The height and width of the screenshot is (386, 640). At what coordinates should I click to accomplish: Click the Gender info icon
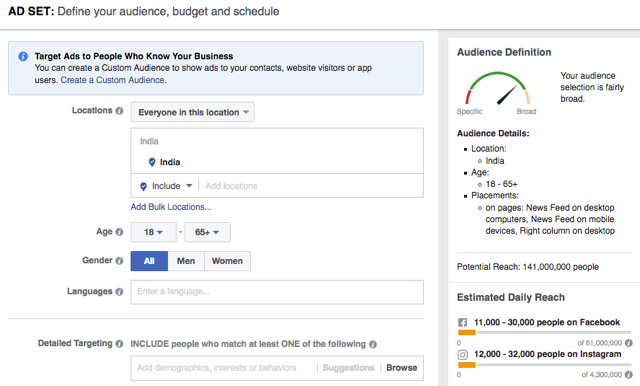(119, 261)
